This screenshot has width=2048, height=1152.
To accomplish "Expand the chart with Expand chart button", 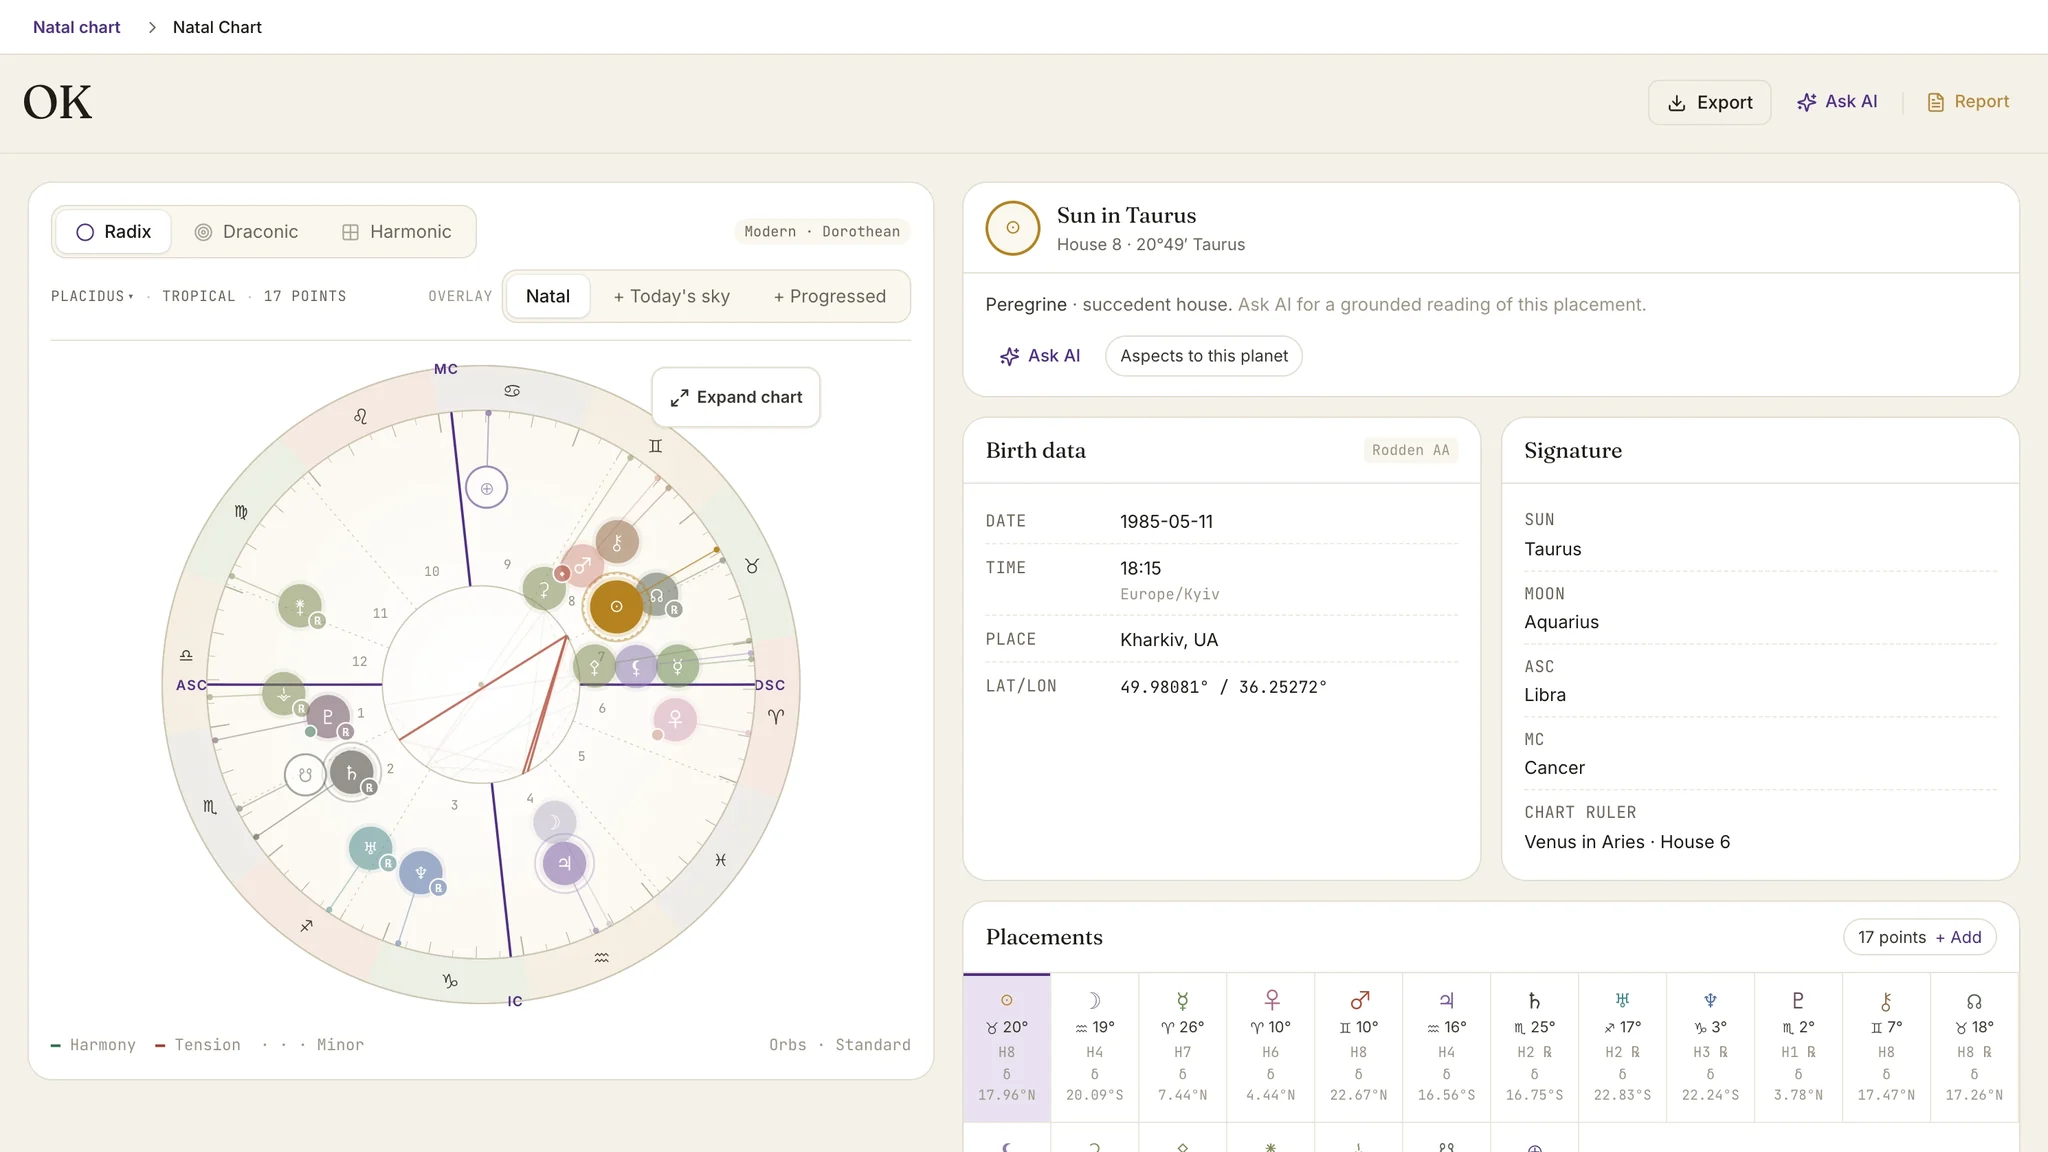I will tap(736, 397).
